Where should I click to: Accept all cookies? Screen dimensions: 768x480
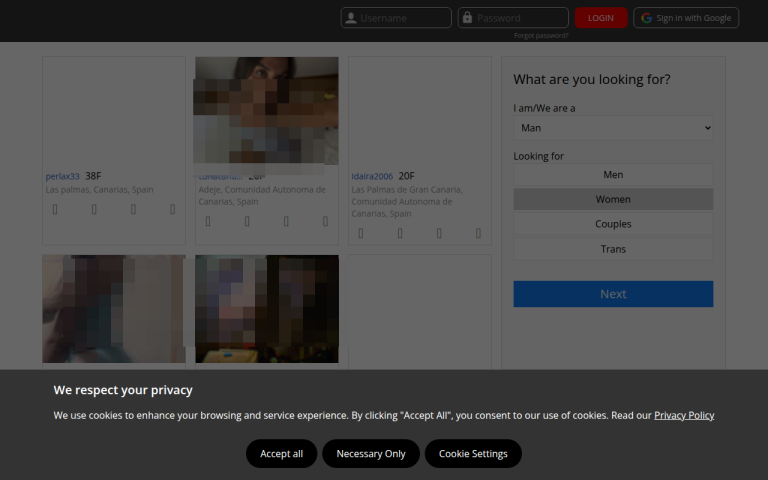282,454
